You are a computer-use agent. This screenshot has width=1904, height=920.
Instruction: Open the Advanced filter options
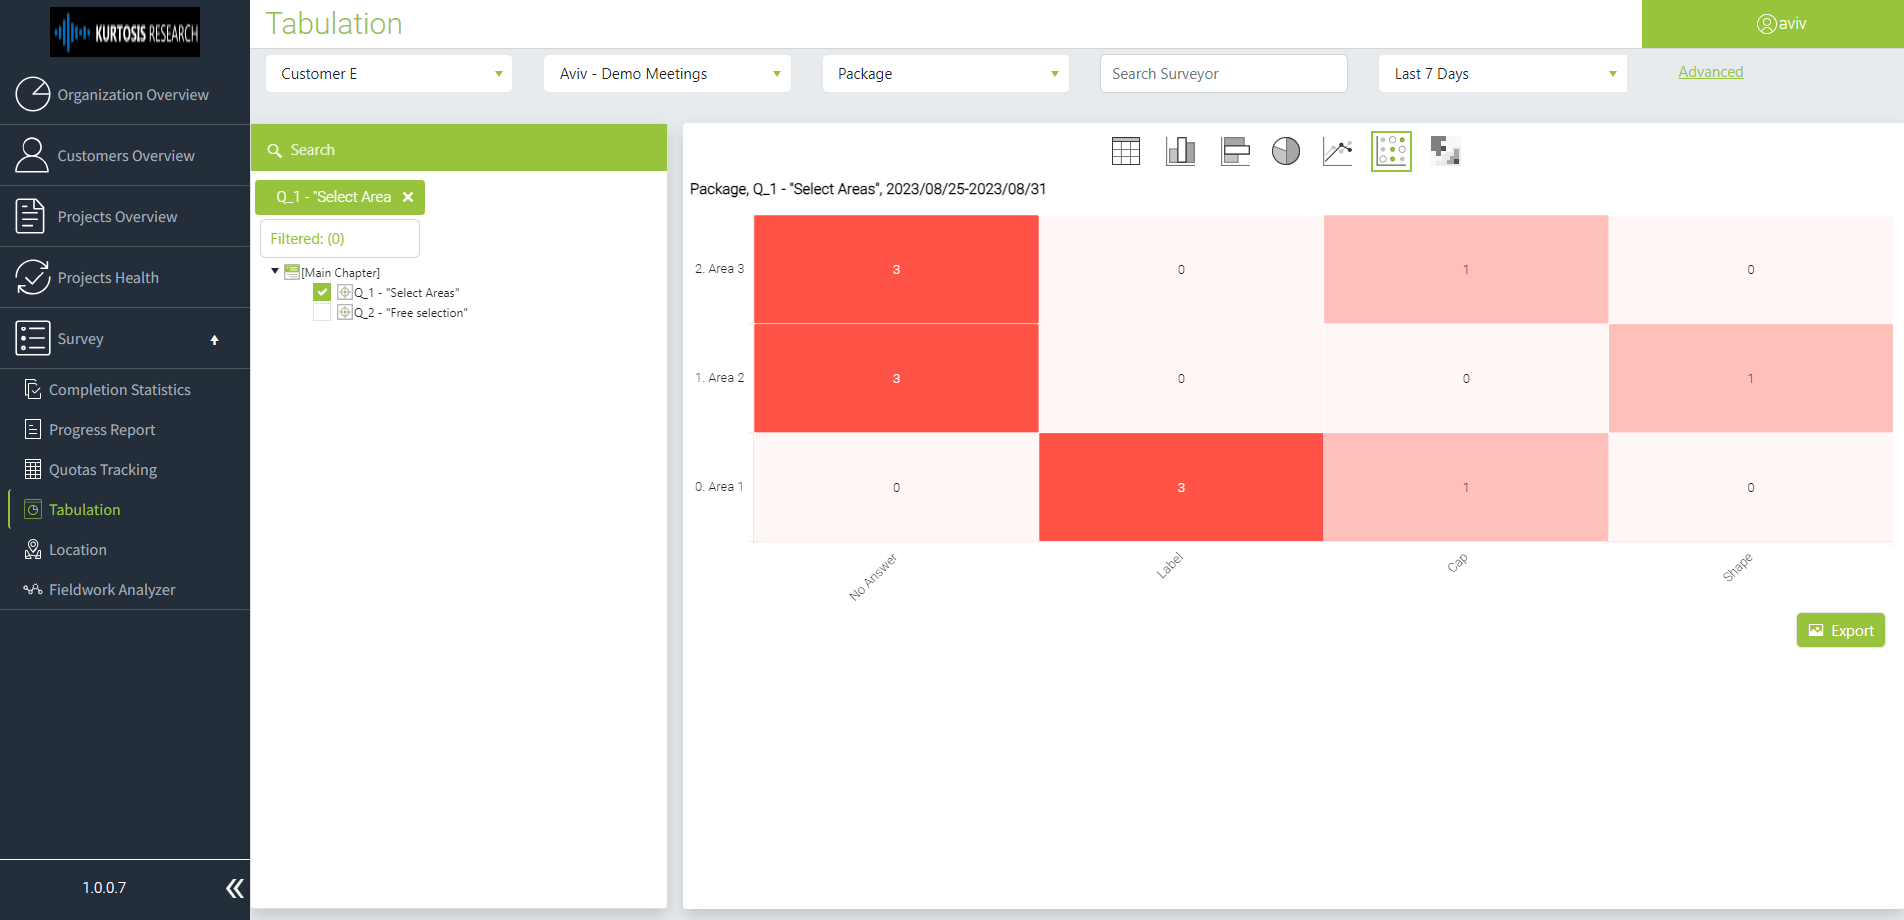(1710, 71)
